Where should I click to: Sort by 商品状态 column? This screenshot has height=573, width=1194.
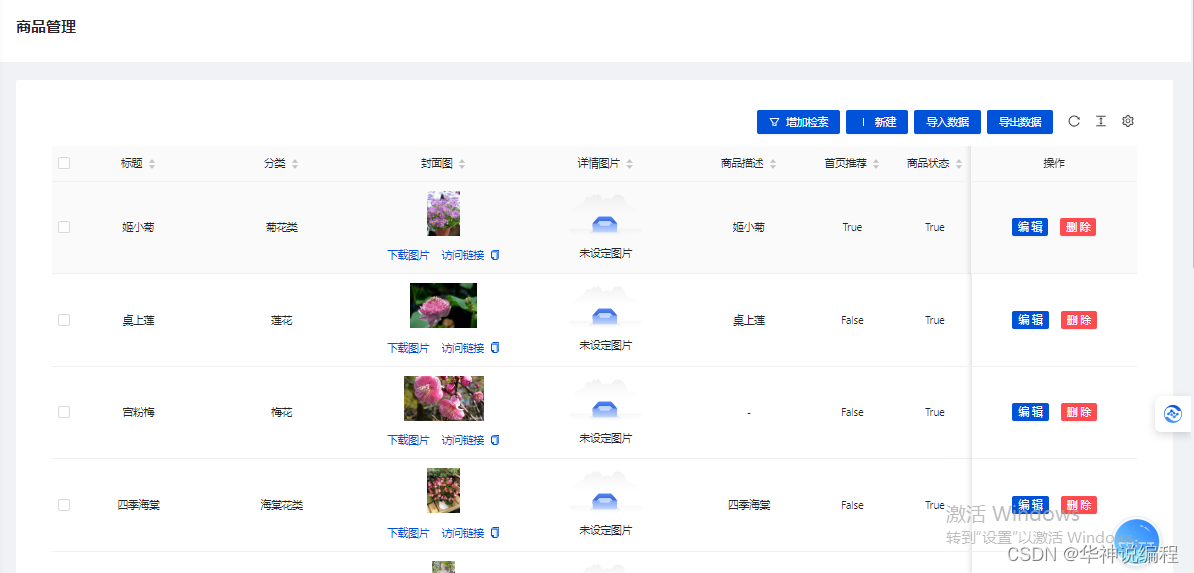pos(959,164)
